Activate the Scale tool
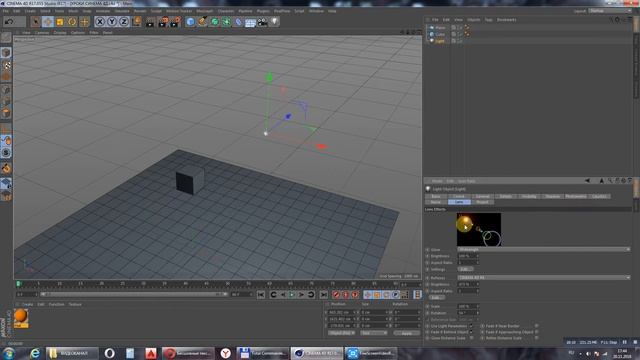Screen dimensions: 640x360 60,22
